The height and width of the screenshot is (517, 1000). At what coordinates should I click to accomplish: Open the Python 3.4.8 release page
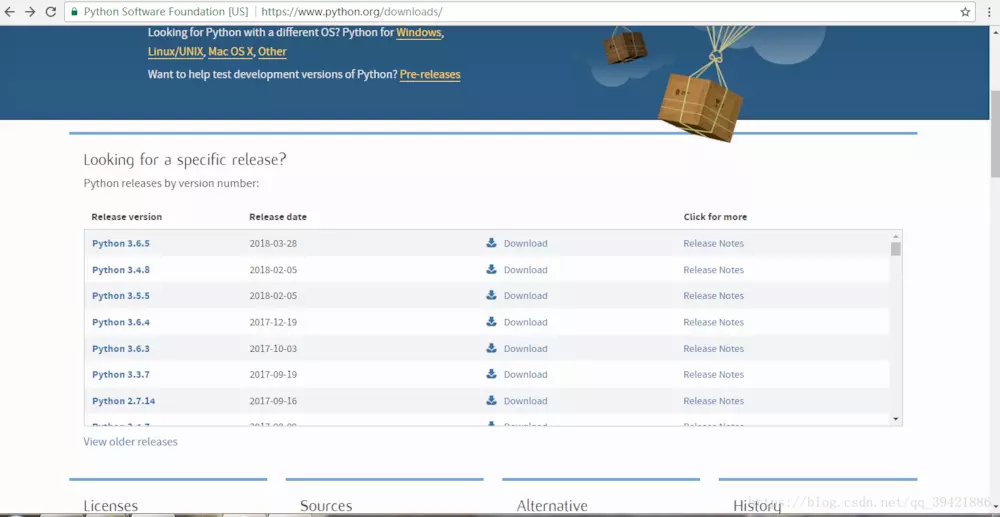point(121,270)
